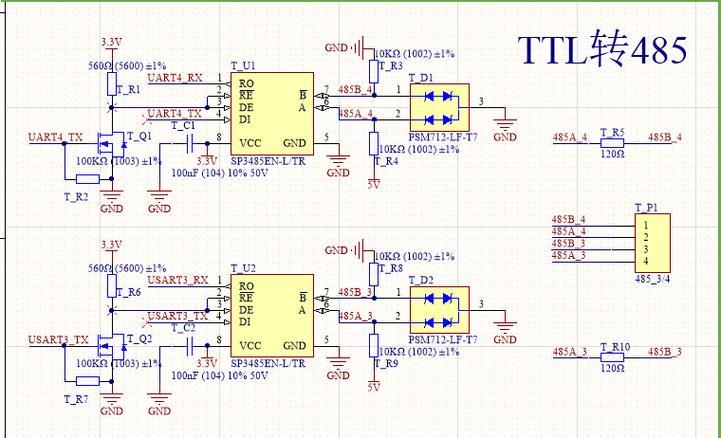Click "485B_3" label right of T_R10
The image size is (721, 438).
(x=665, y=352)
